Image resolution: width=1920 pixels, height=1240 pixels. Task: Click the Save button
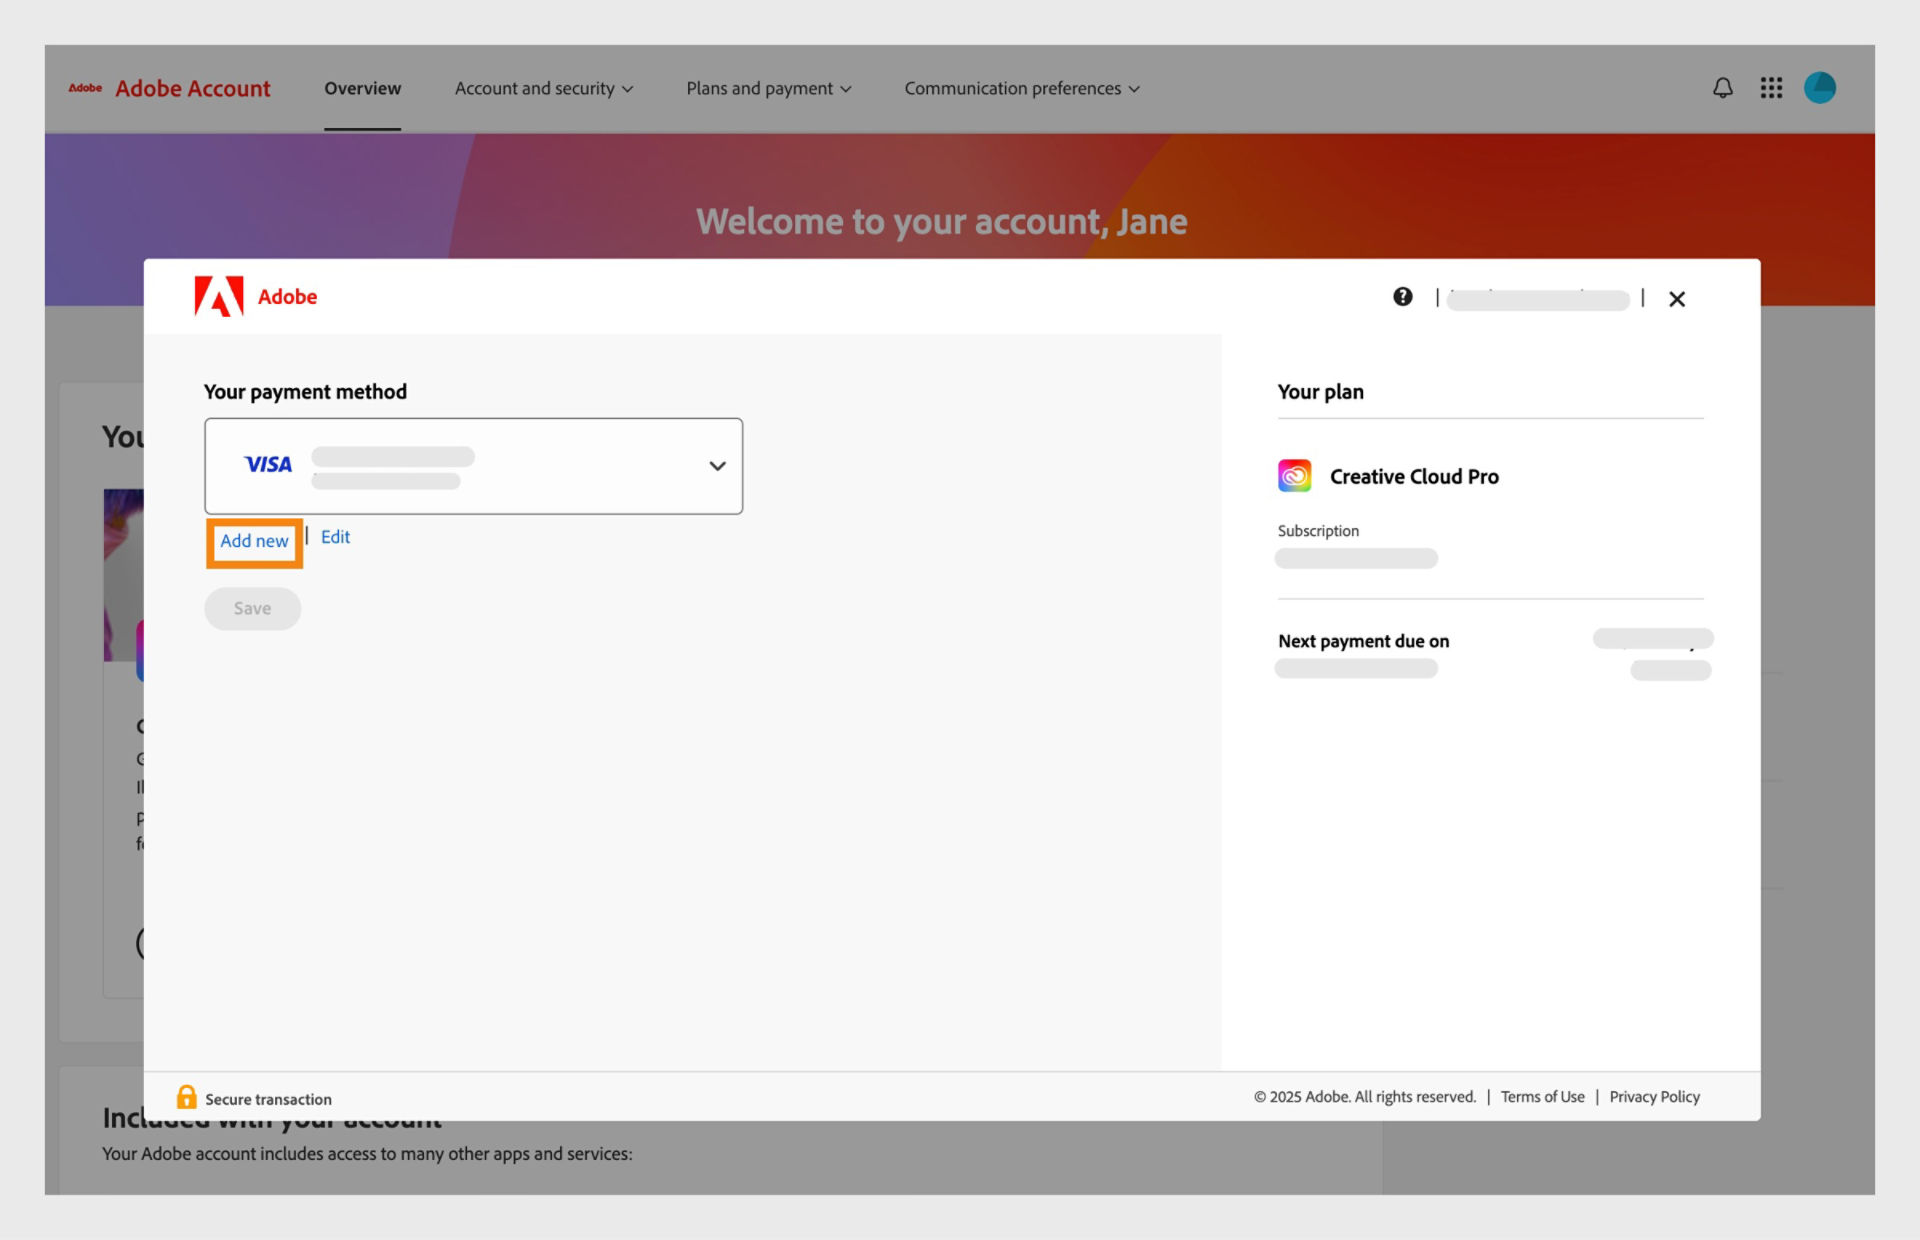pyautogui.click(x=252, y=609)
